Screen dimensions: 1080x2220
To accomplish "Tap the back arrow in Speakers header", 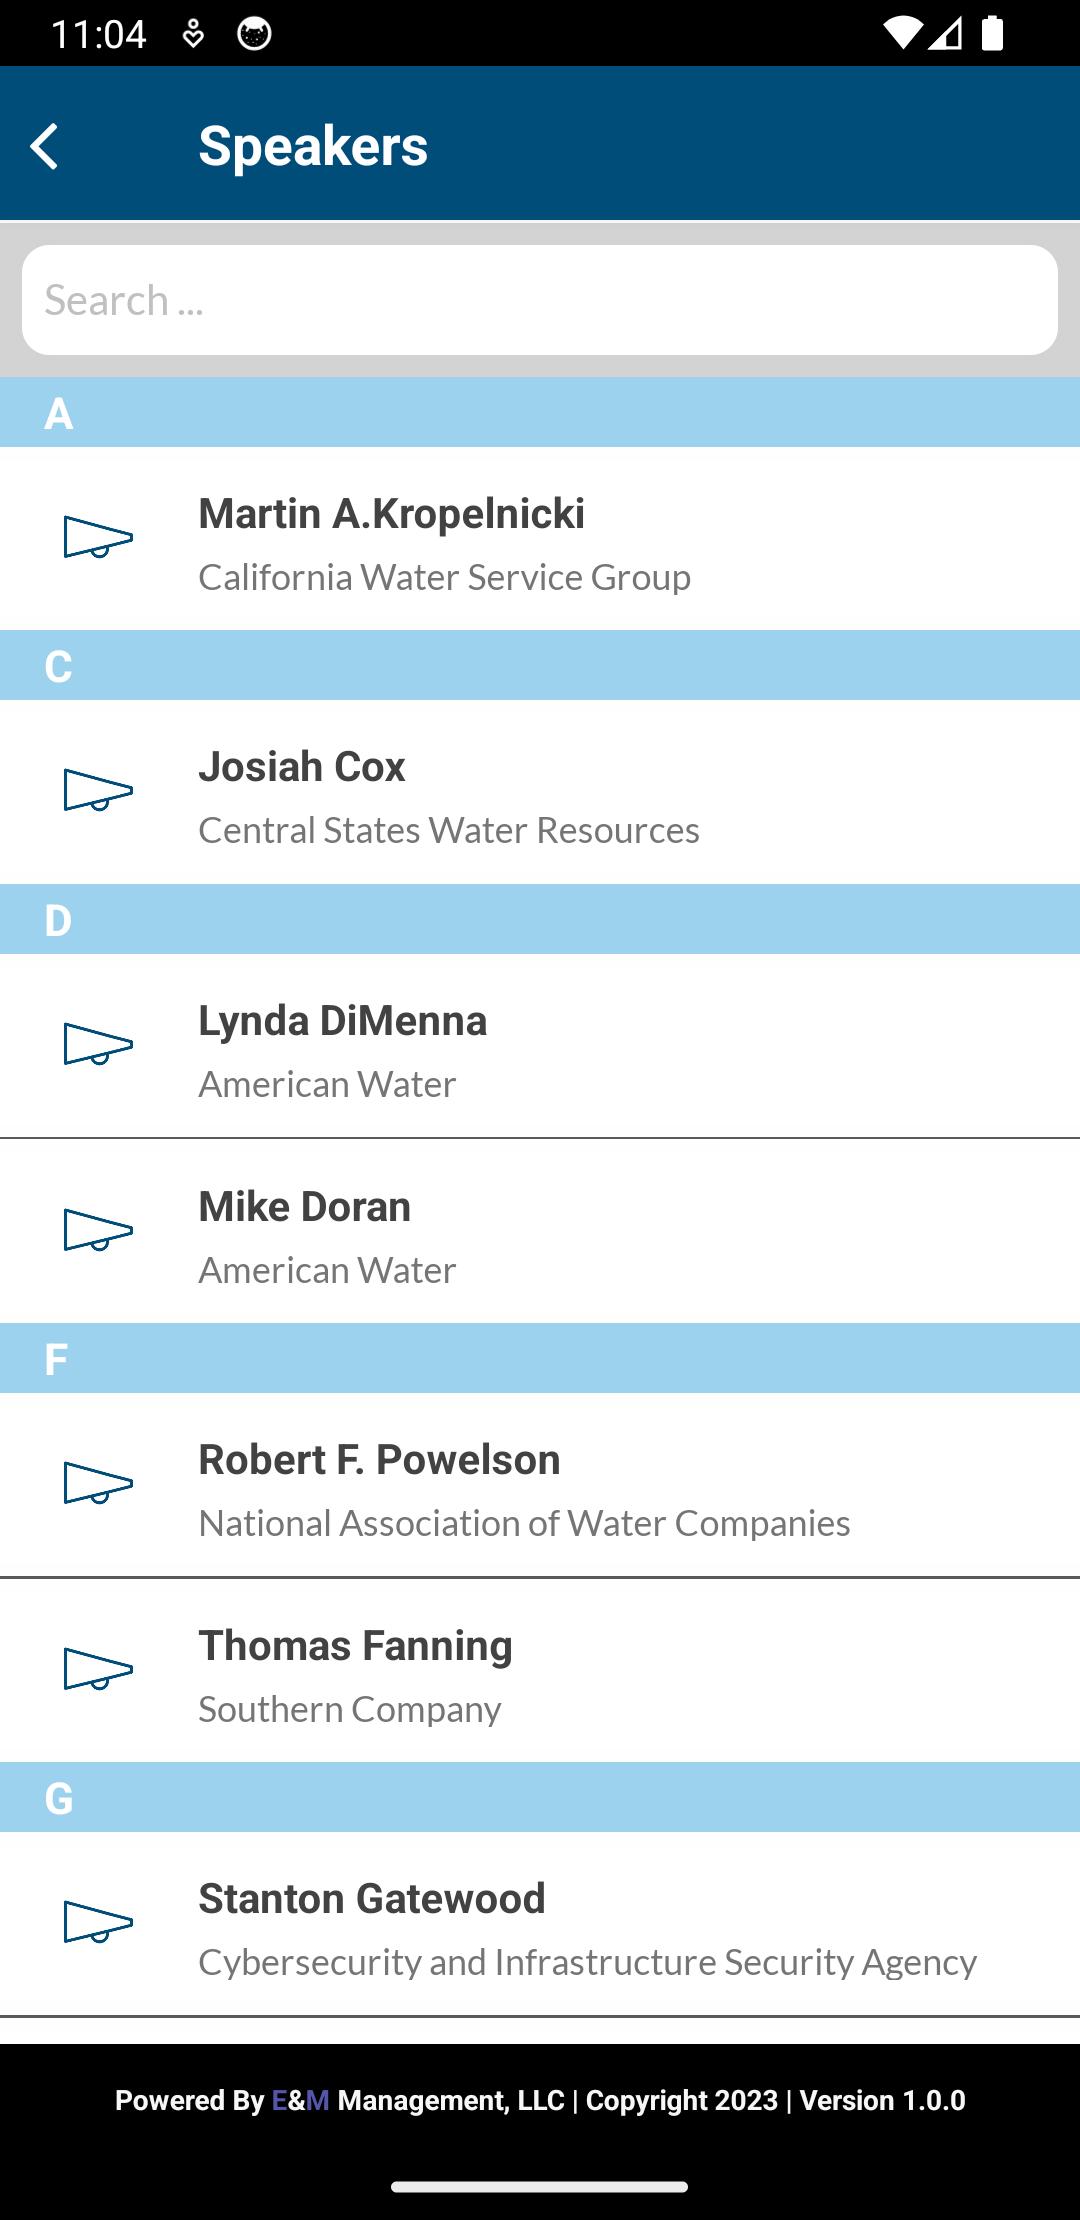I will [45, 146].
